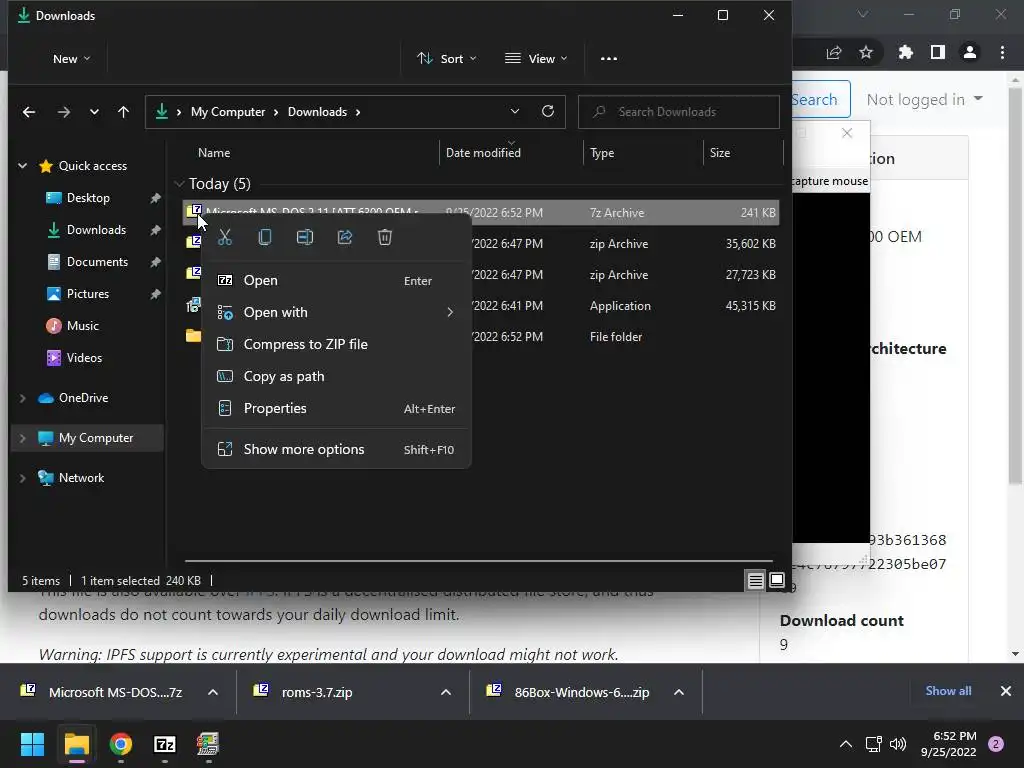The width and height of the screenshot is (1024, 768).
Task: Expand the address bar history dropdown
Action: click(x=515, y=112)
